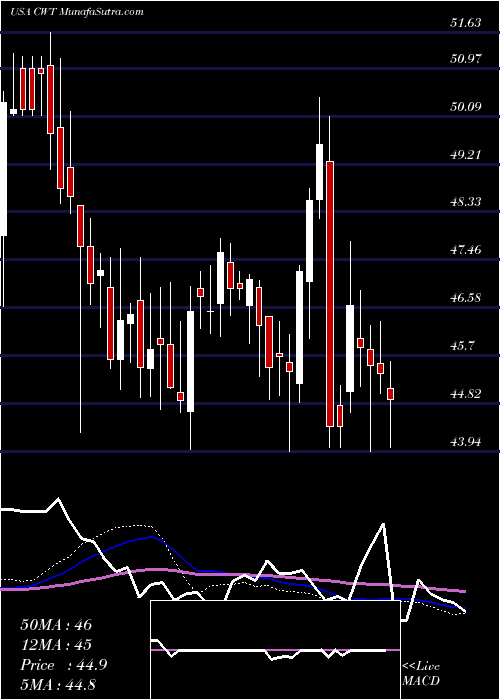500x700 pixels.
Task: Select the 47.46 price axis label
Action: (x=466, y=250)
